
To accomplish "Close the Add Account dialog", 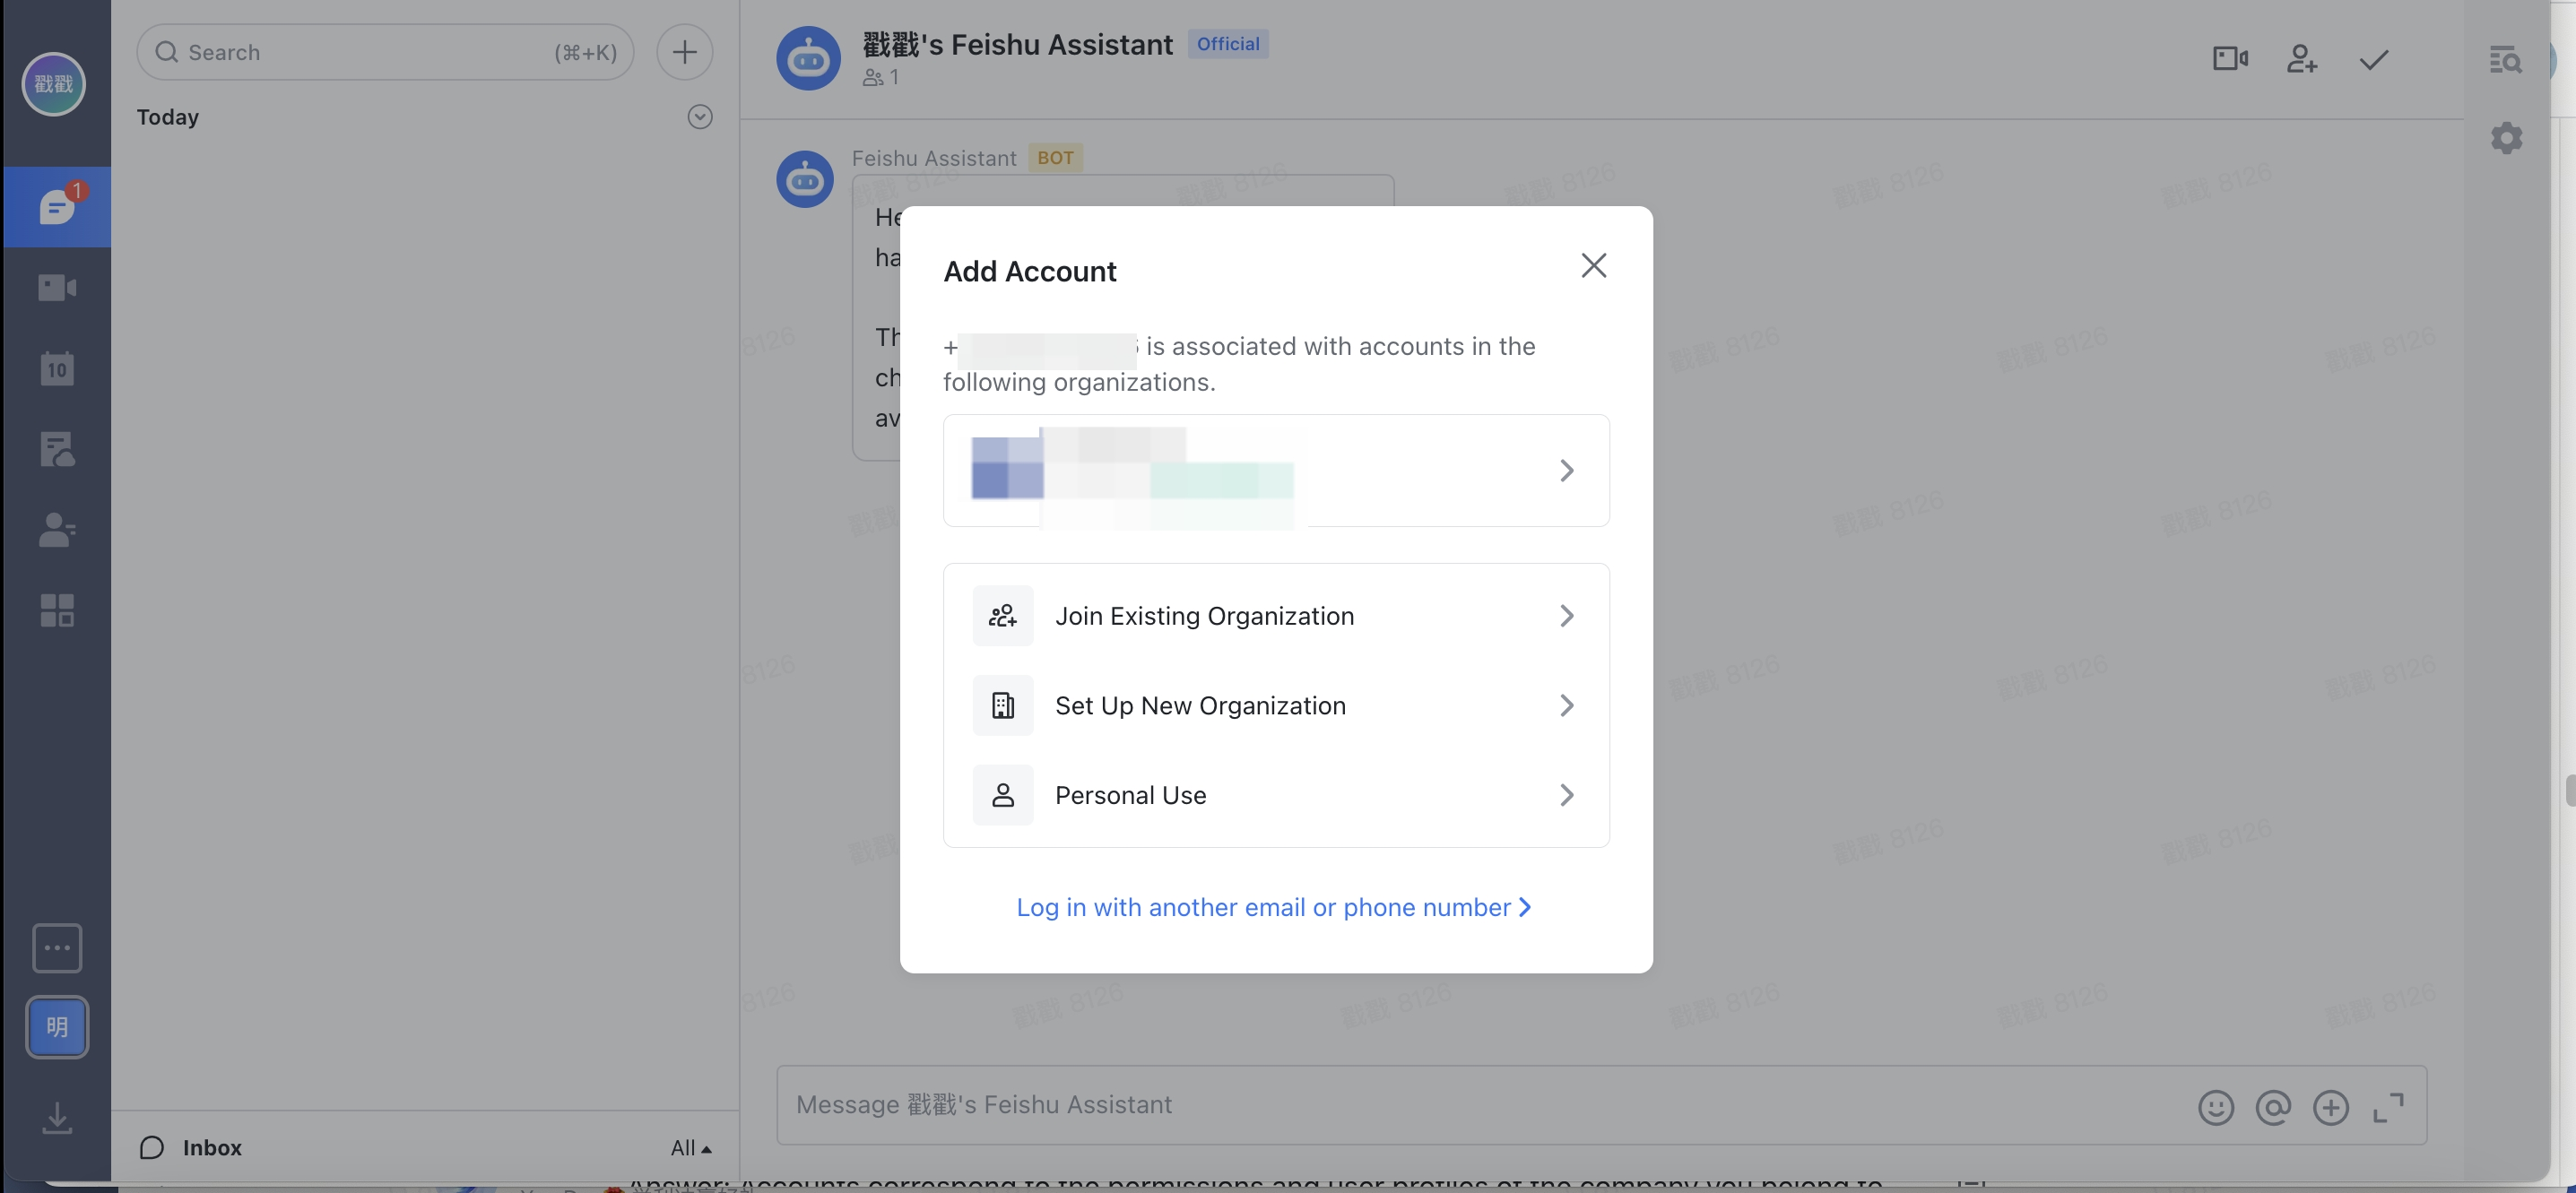I will point(1593,265).
